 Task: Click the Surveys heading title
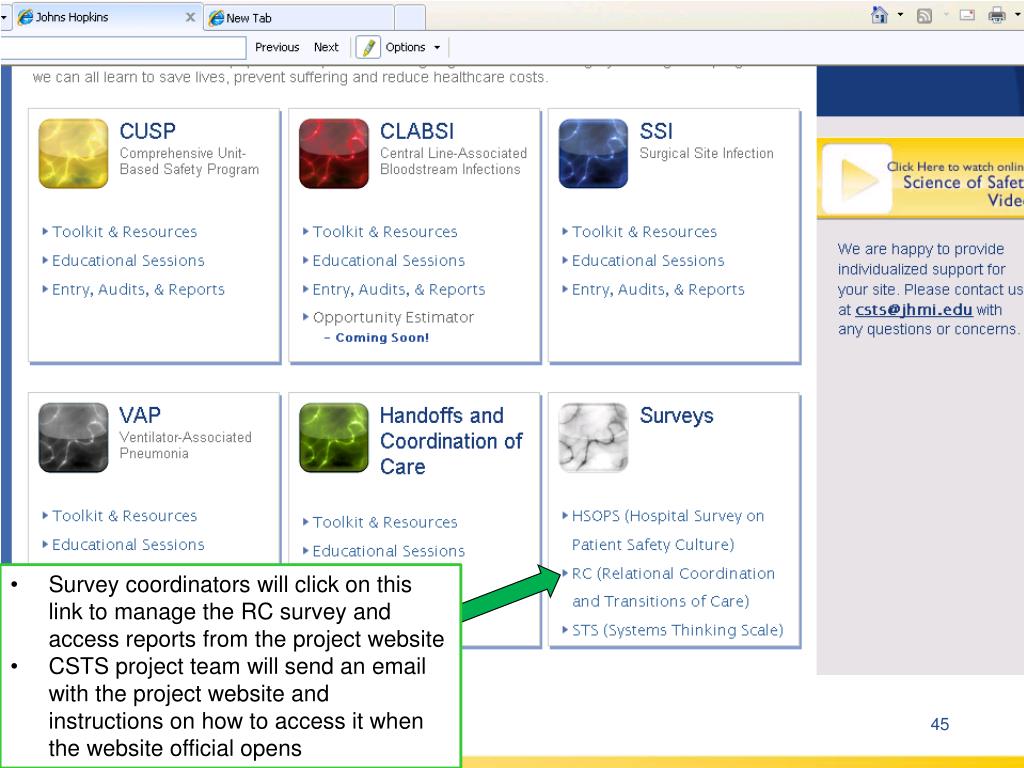coord(677,415)
